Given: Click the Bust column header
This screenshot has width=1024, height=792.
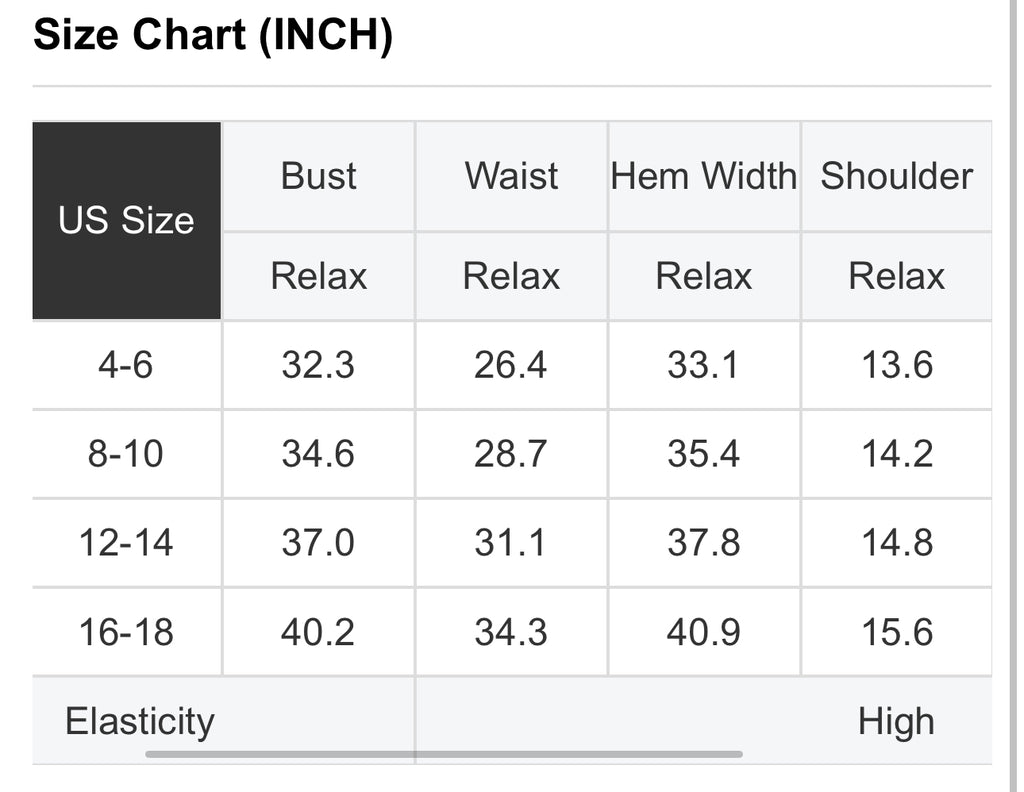Looking at the screenshot, I should [x=318, y=176].
